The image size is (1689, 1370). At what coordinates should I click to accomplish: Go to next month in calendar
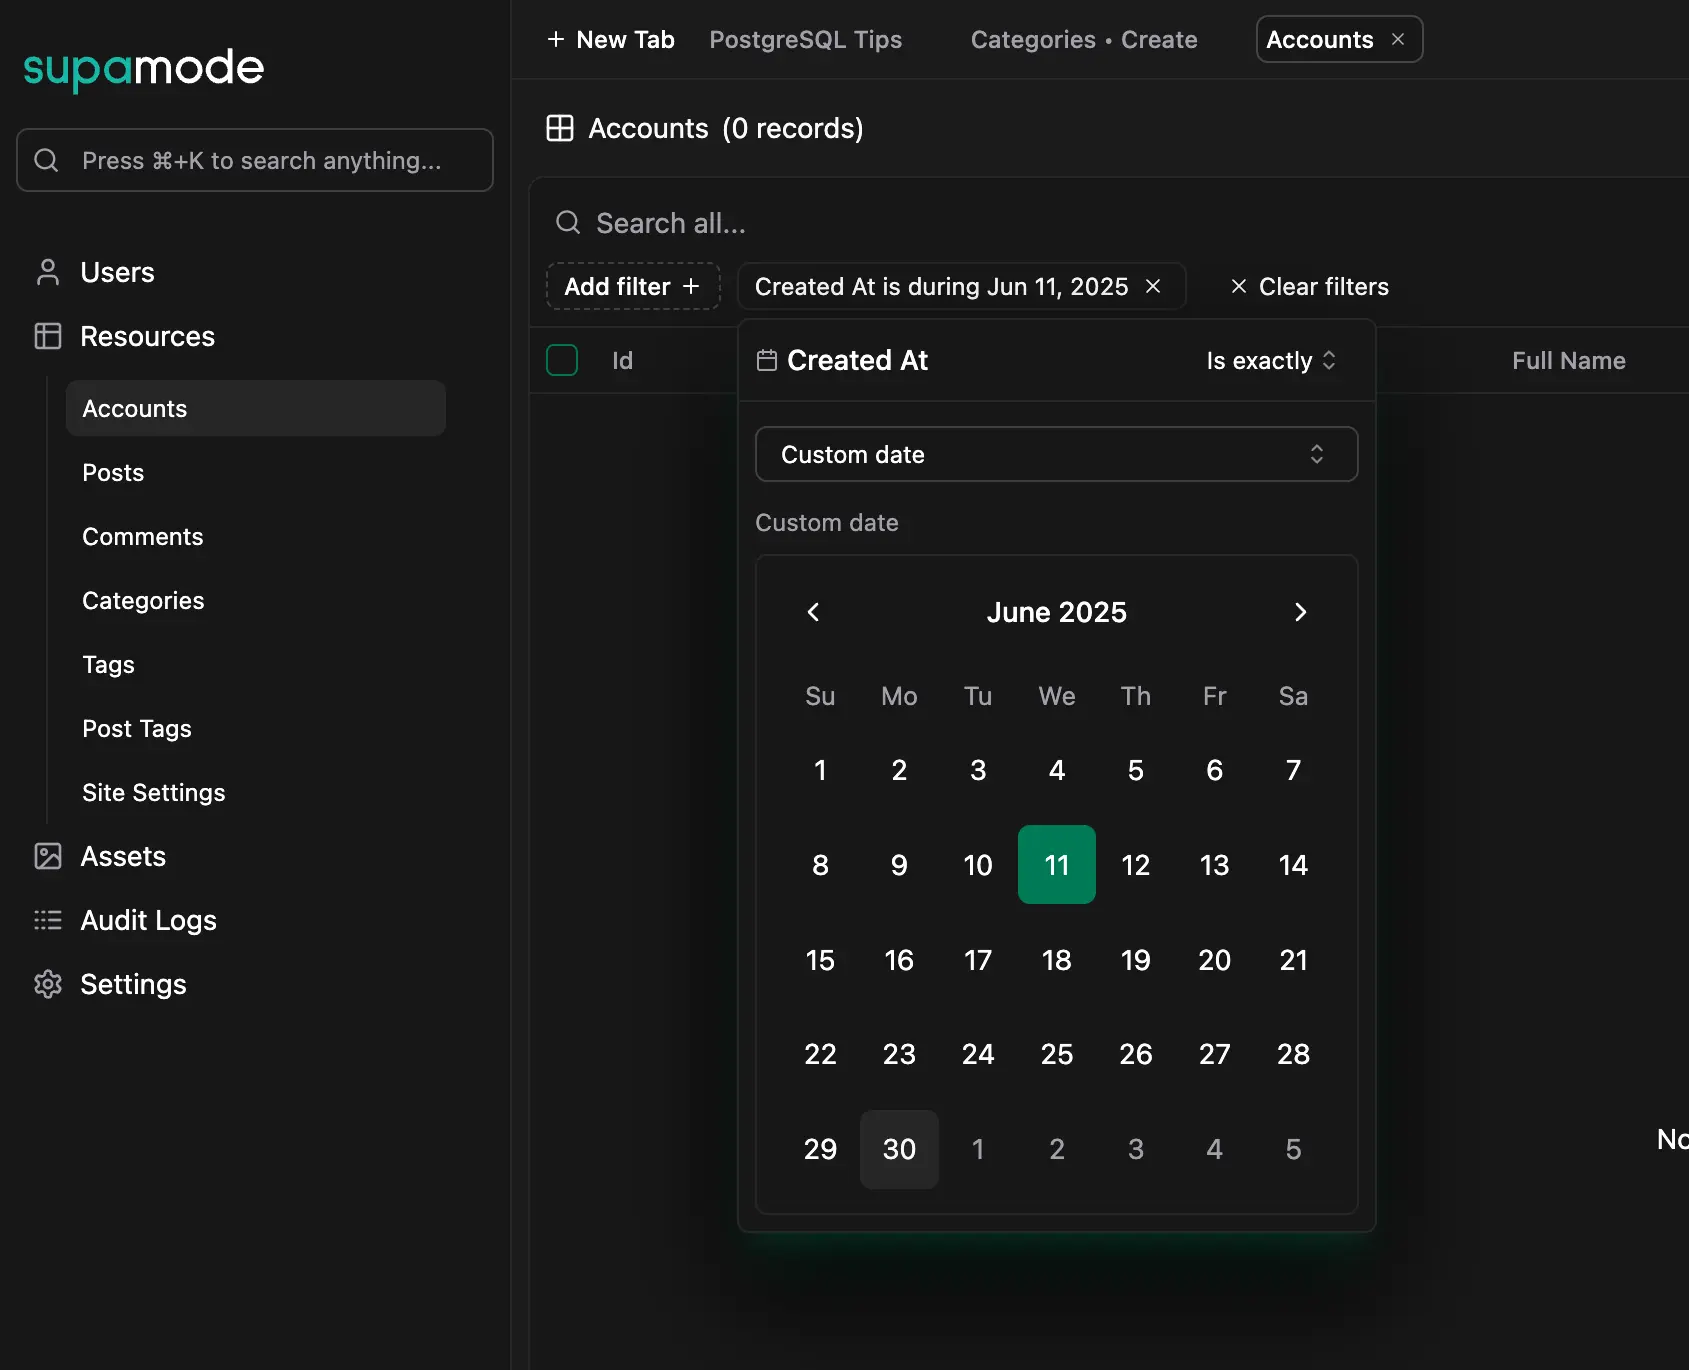1300,612
